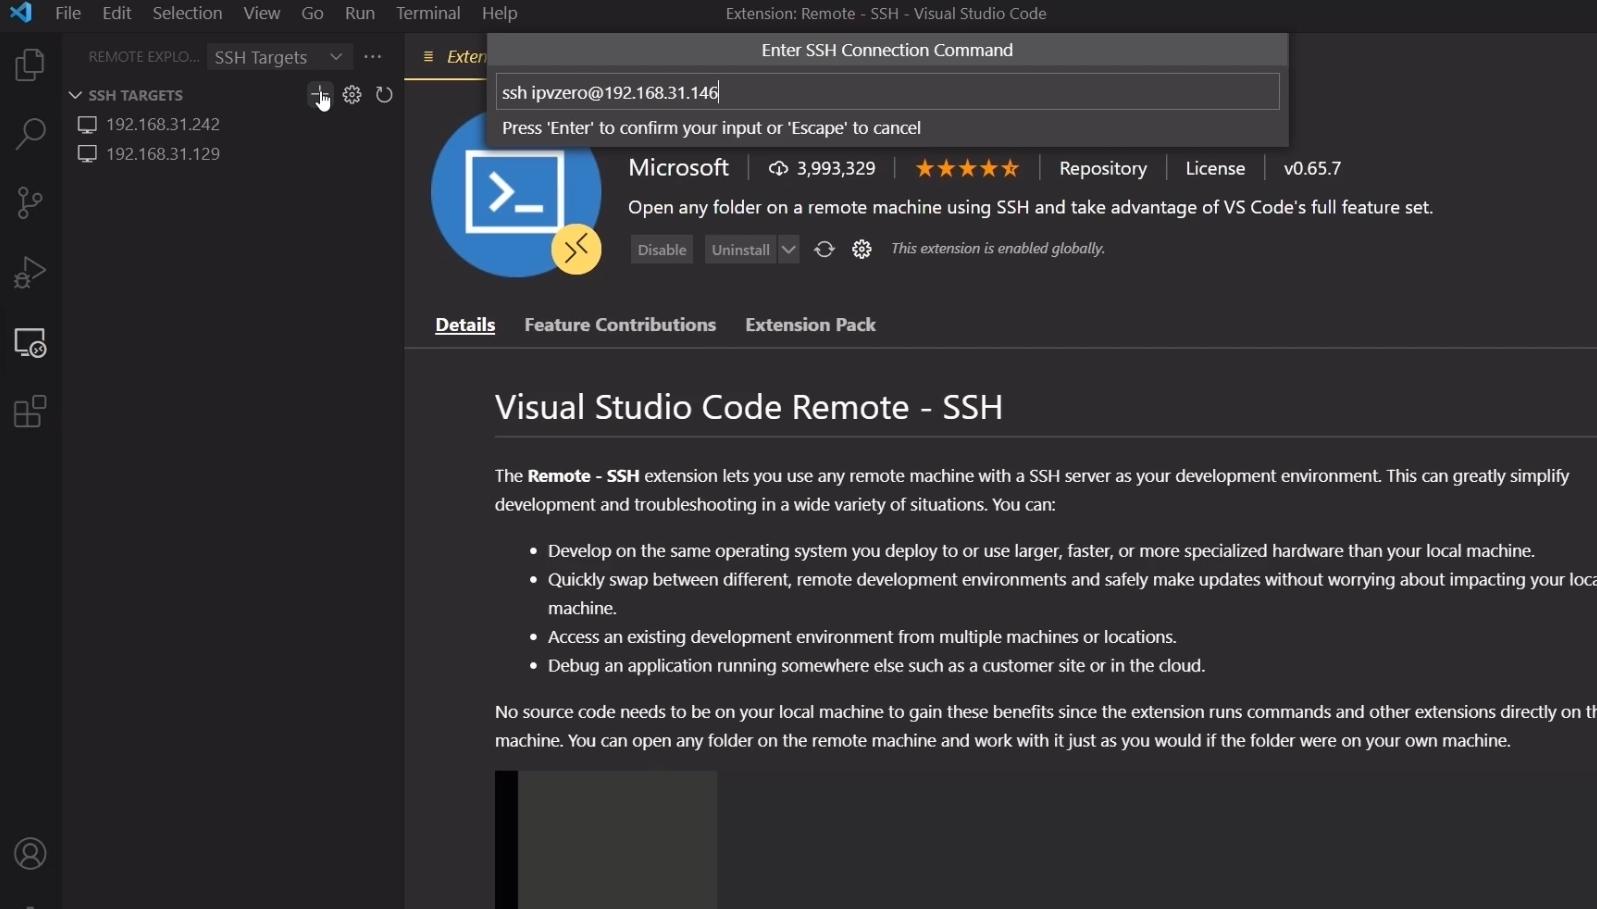The height and width of the screenshot is (909, 1597).
Task: Open the Accounts icon in activity bar
Action: [x=30, y=854]
